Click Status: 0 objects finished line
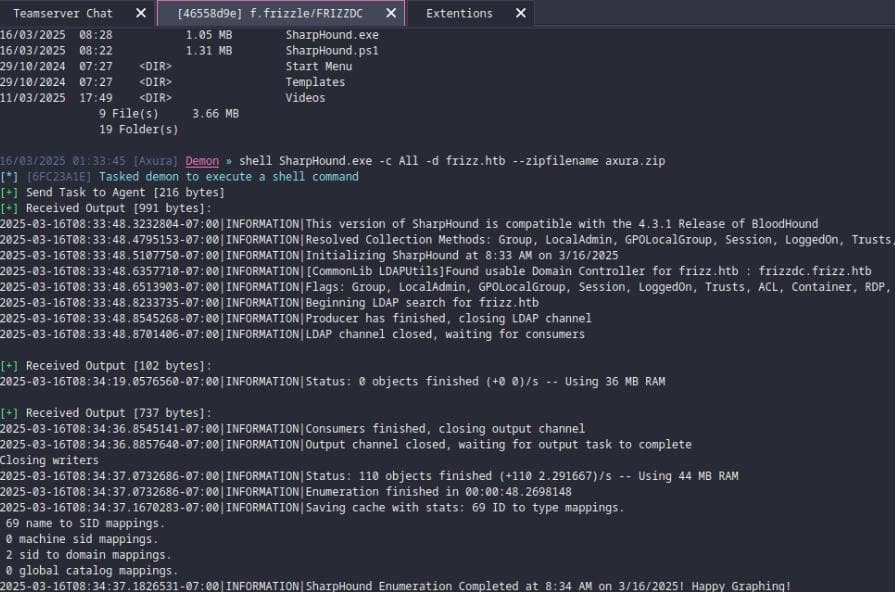895x592 pixels. (x=333, y=381)
